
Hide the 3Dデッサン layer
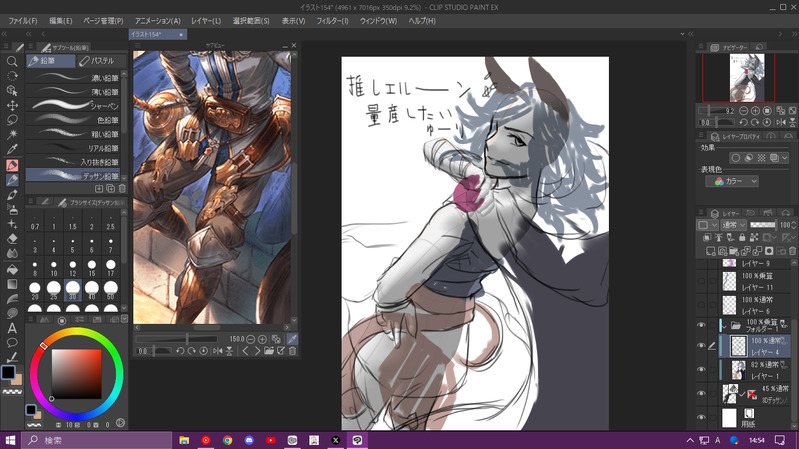click(x=701, y=393)
